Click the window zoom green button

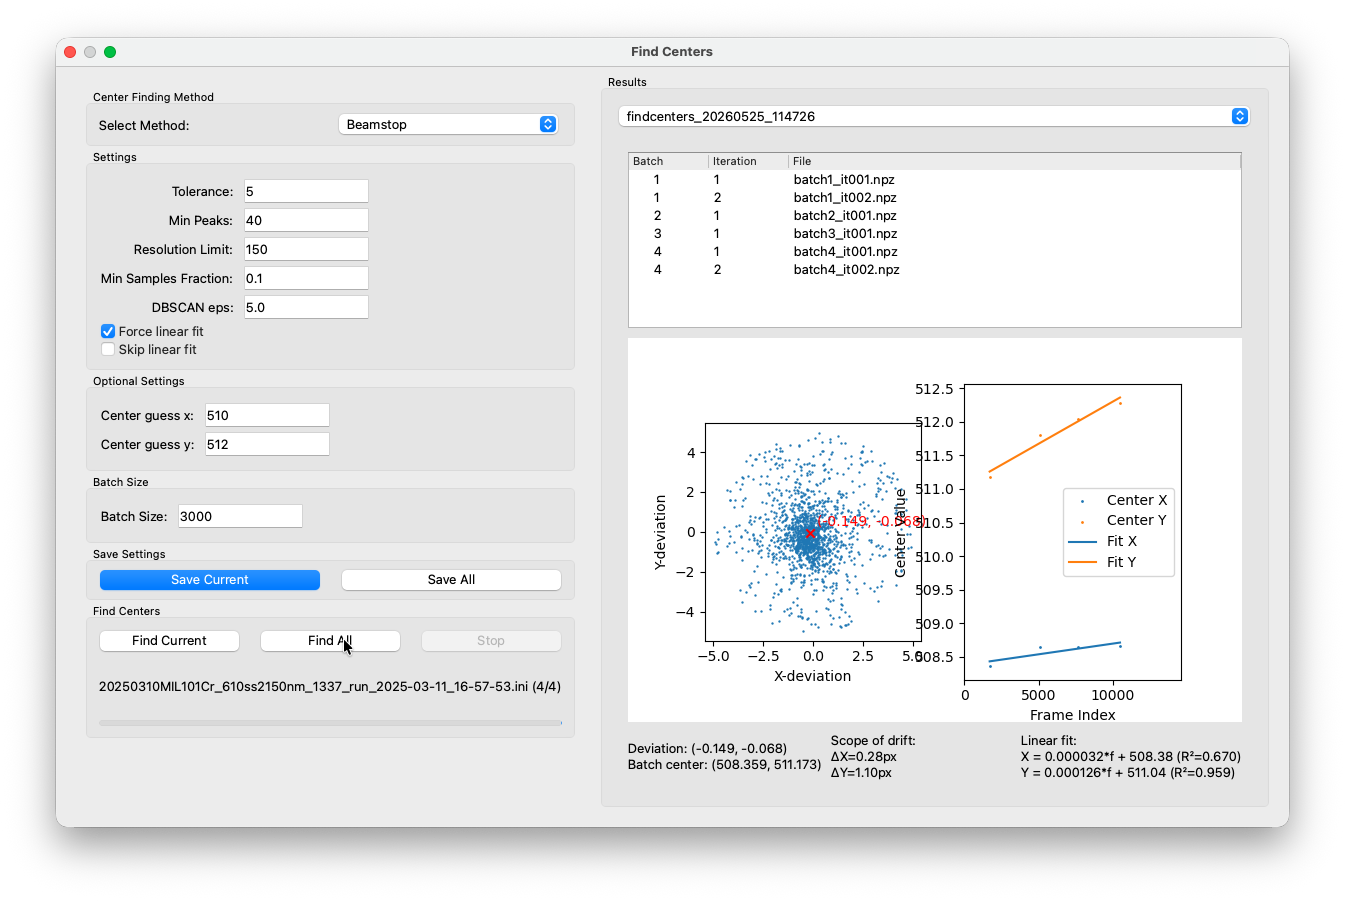pyautogui.click(x=110, y=52)
